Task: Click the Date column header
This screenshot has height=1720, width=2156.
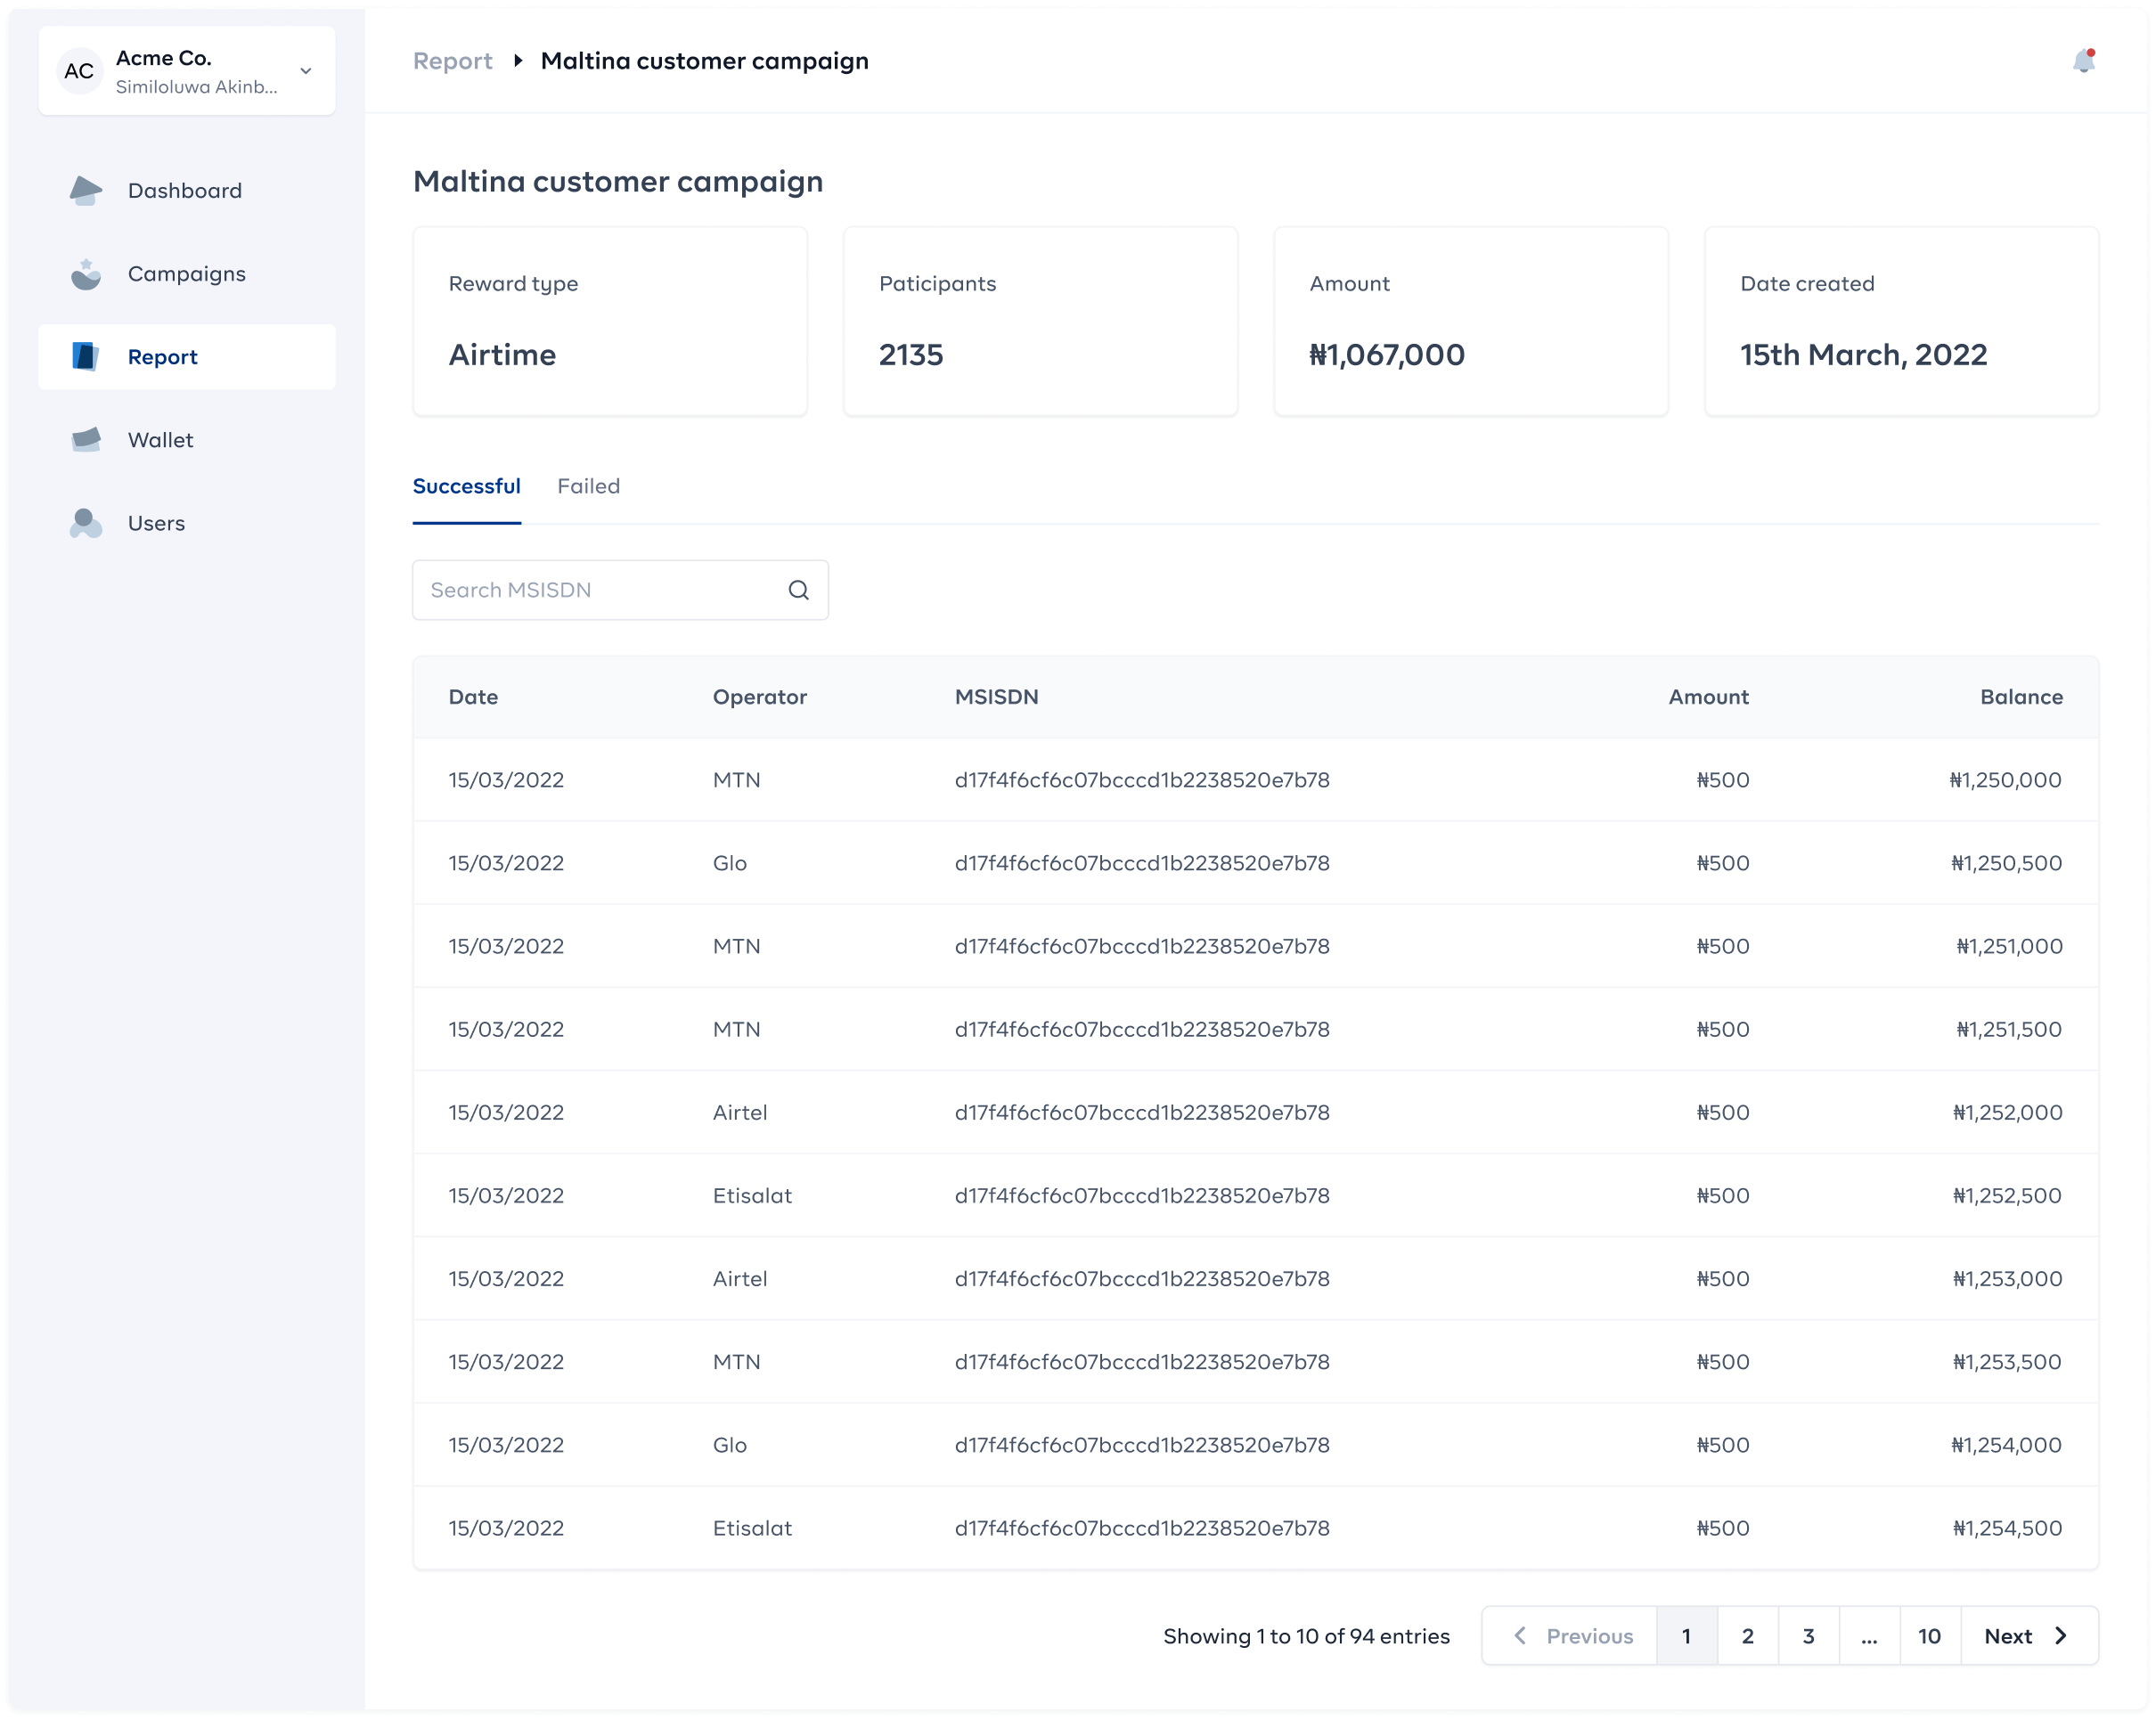Action: pyautogui.click(x=473, y=697)
